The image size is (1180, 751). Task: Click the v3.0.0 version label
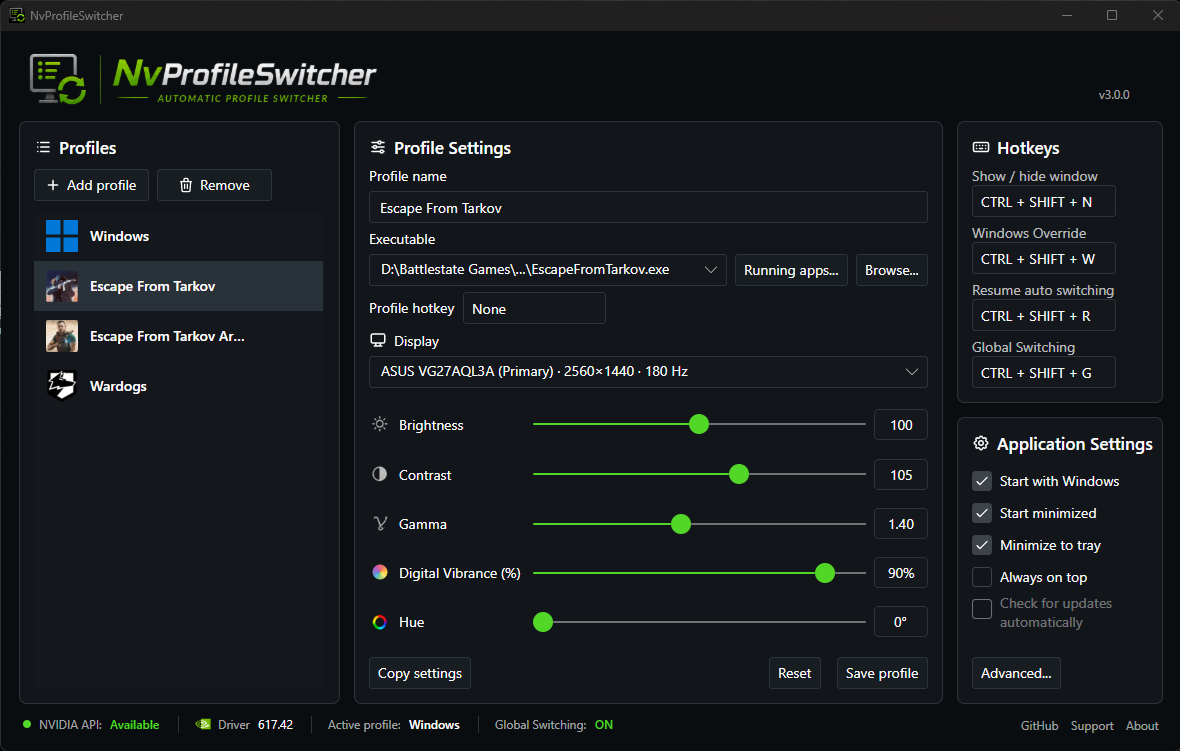pos(1114,95)
